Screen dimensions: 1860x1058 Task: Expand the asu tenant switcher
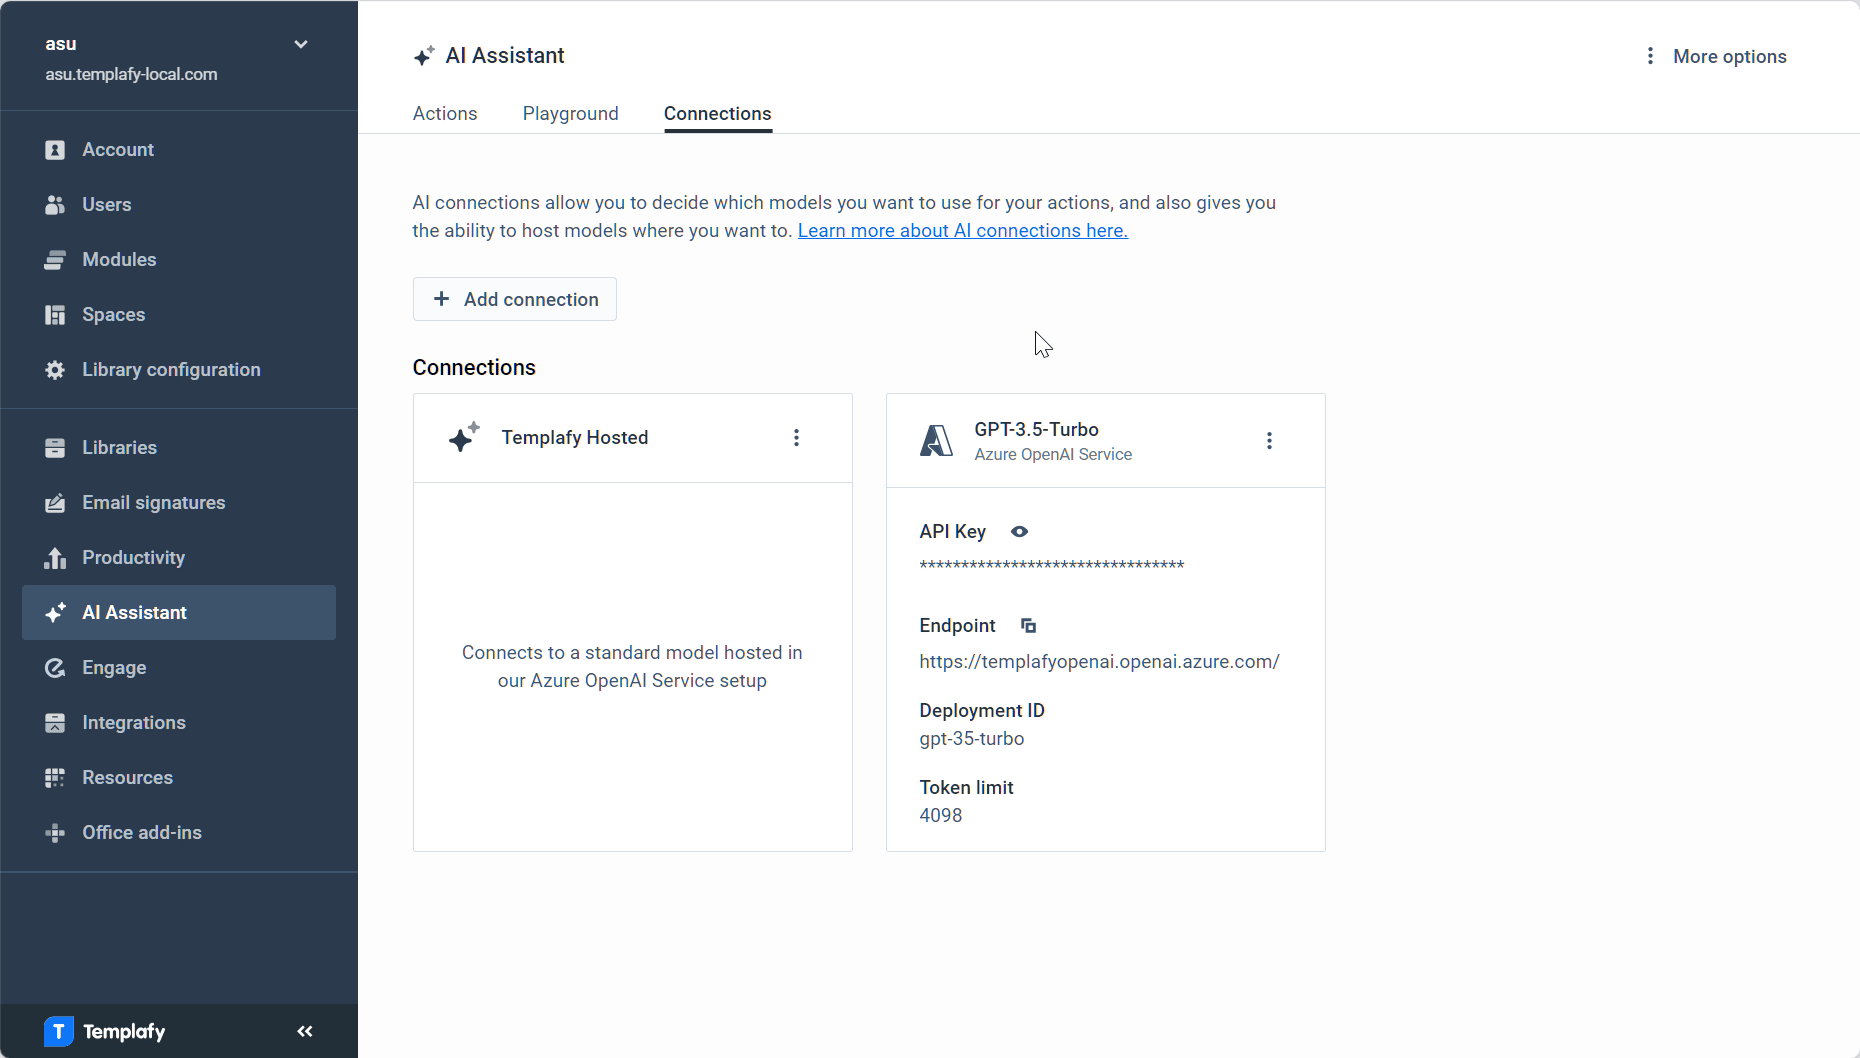[x=300, y=44]
